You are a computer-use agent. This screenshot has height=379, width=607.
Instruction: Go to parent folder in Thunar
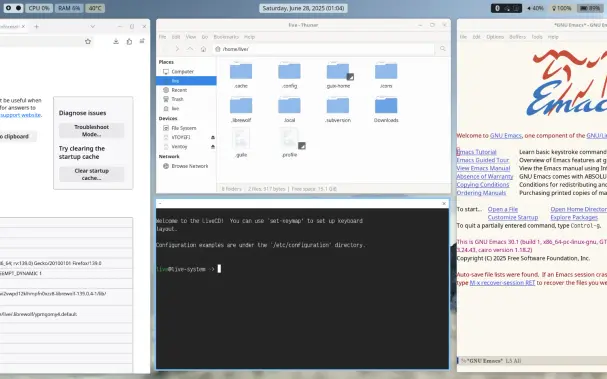pyautogui.click(x=190, y=49)
